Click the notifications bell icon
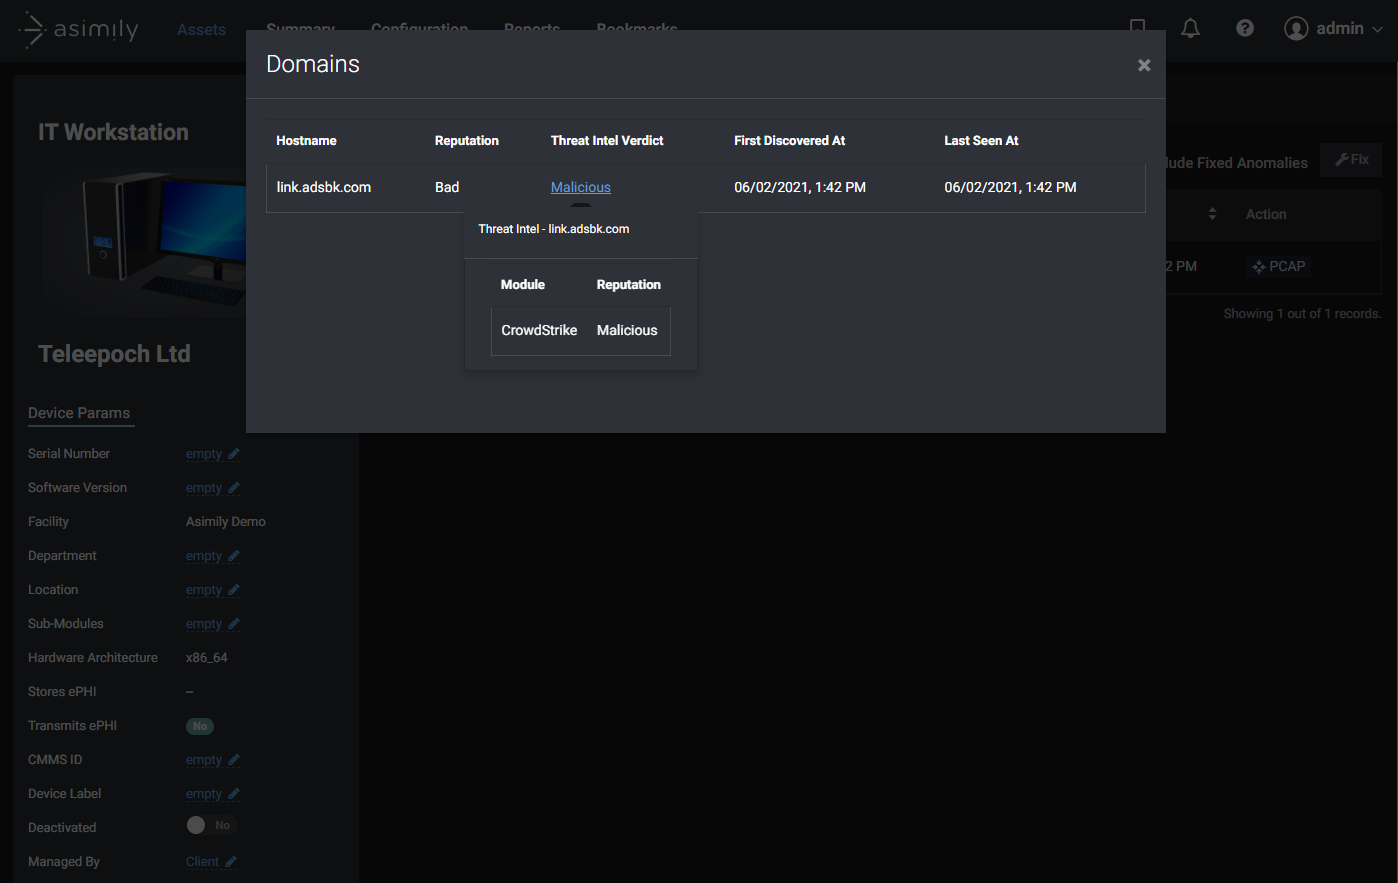 tap(1190, 28)
